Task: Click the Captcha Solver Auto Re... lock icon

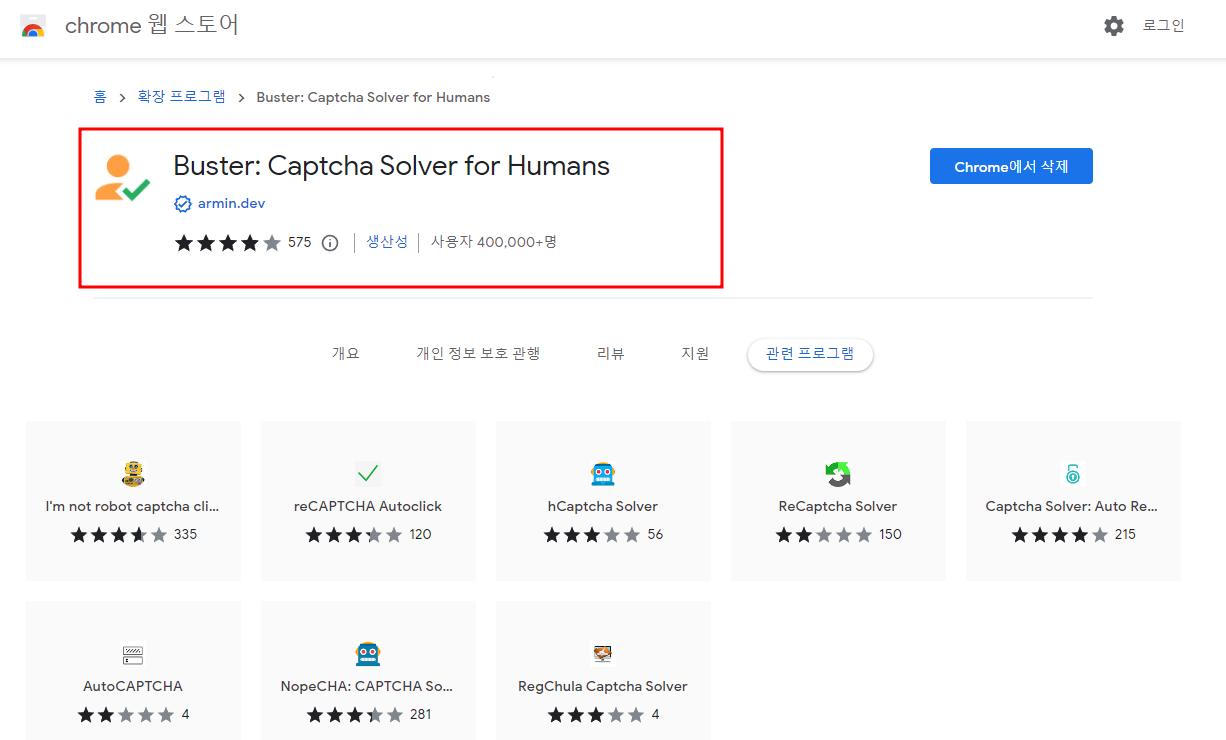Action: tap(1073, 474)
